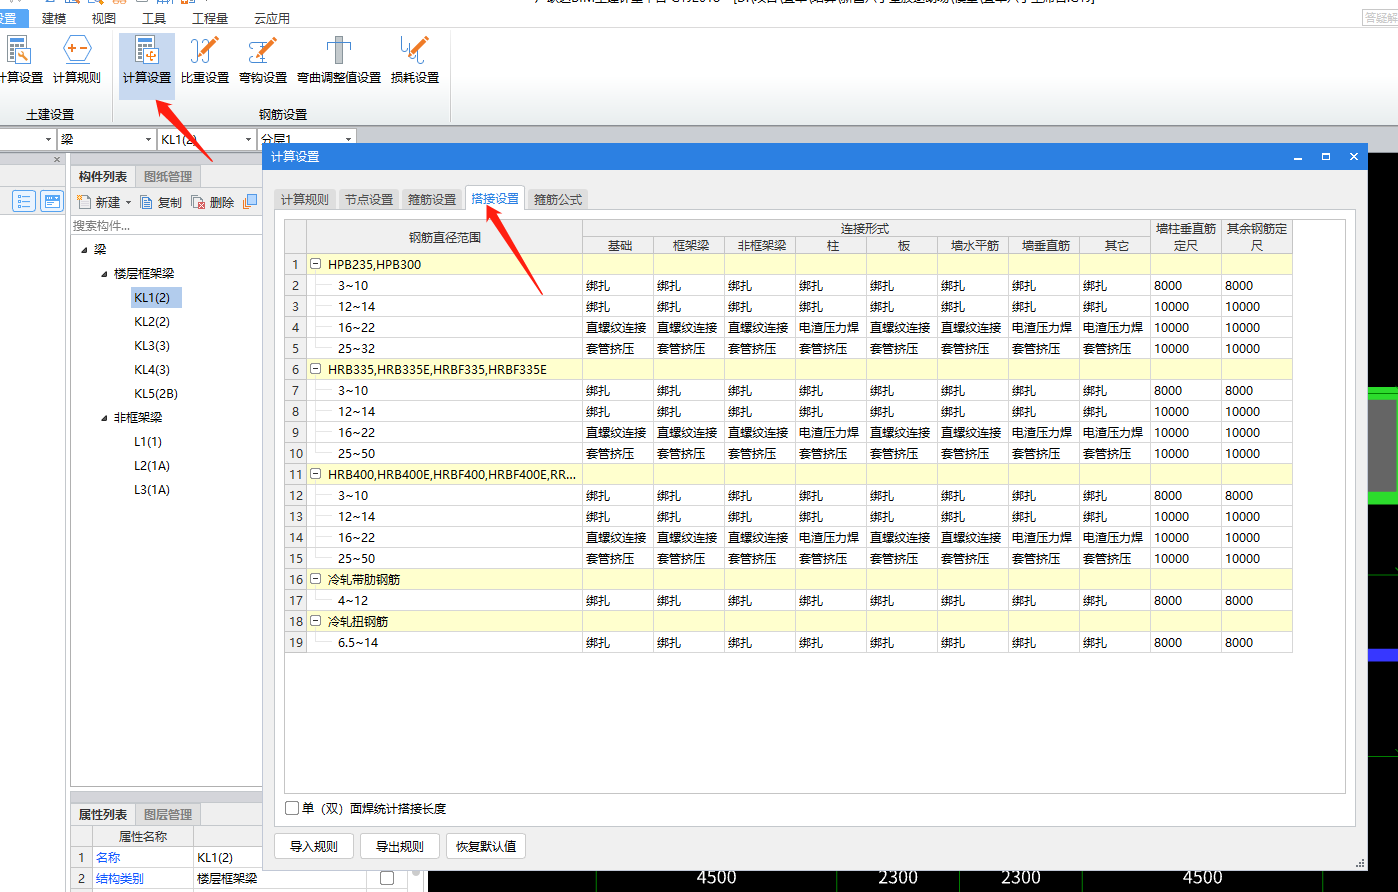
Task: Click the 导入规则 button
Action: pyautogui.click(x=314, y=846)
